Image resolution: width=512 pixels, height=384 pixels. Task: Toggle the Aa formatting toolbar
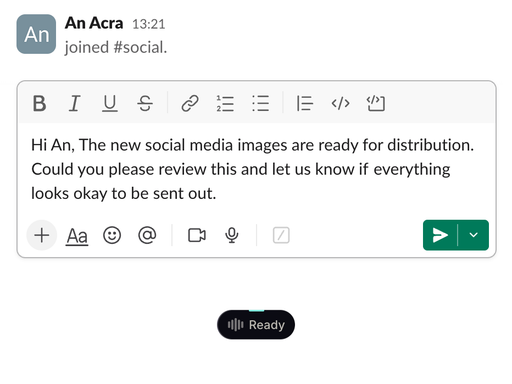pos(77,236)
